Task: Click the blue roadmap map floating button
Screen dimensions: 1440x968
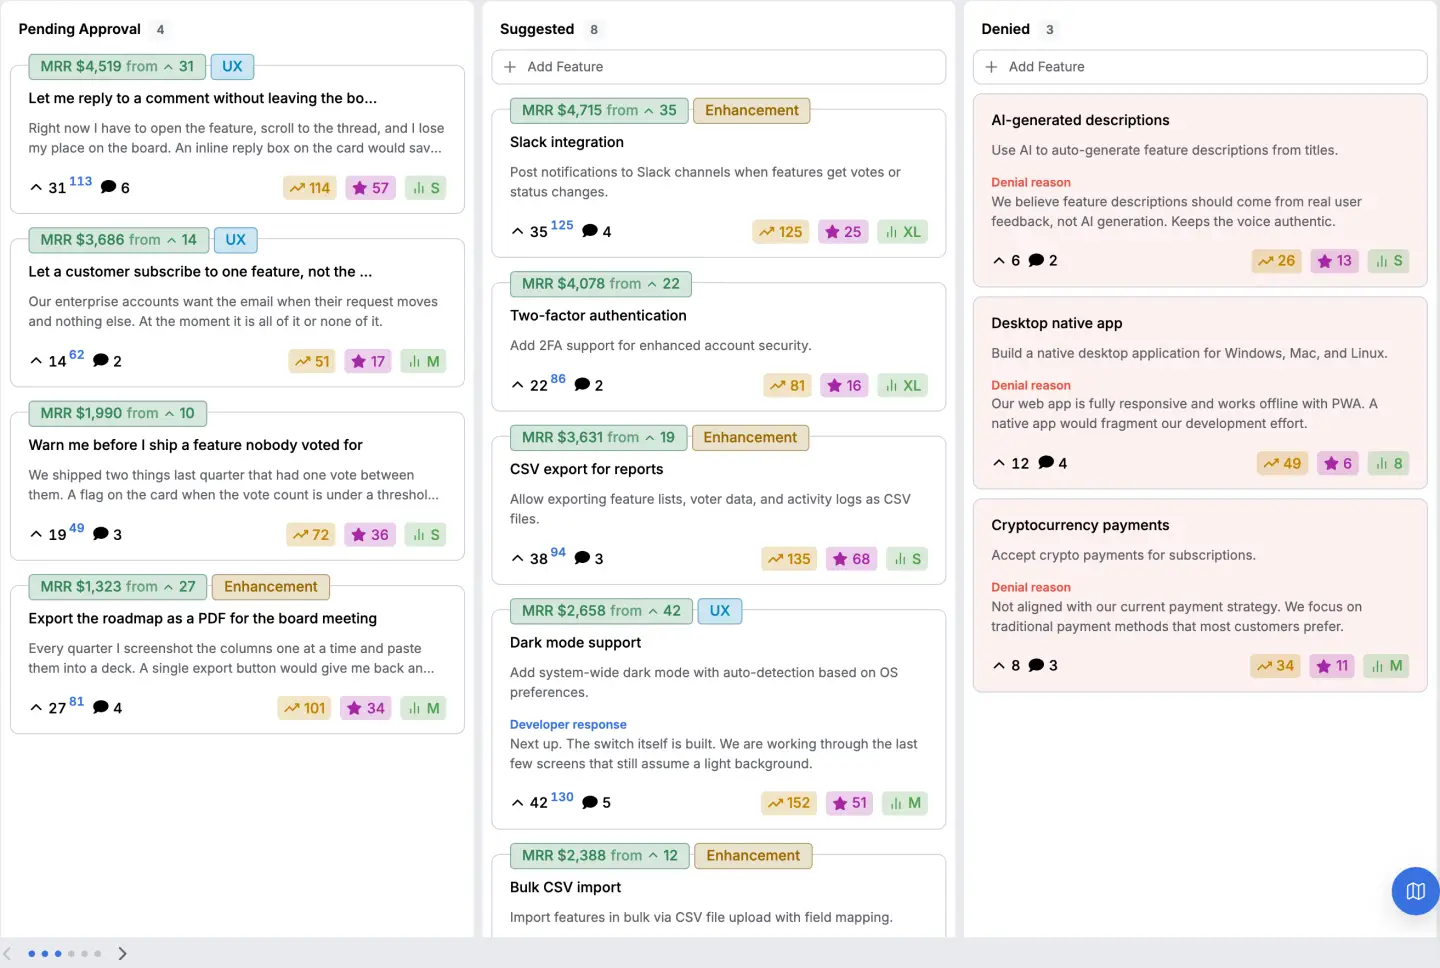Action: tap(1415, 890)
